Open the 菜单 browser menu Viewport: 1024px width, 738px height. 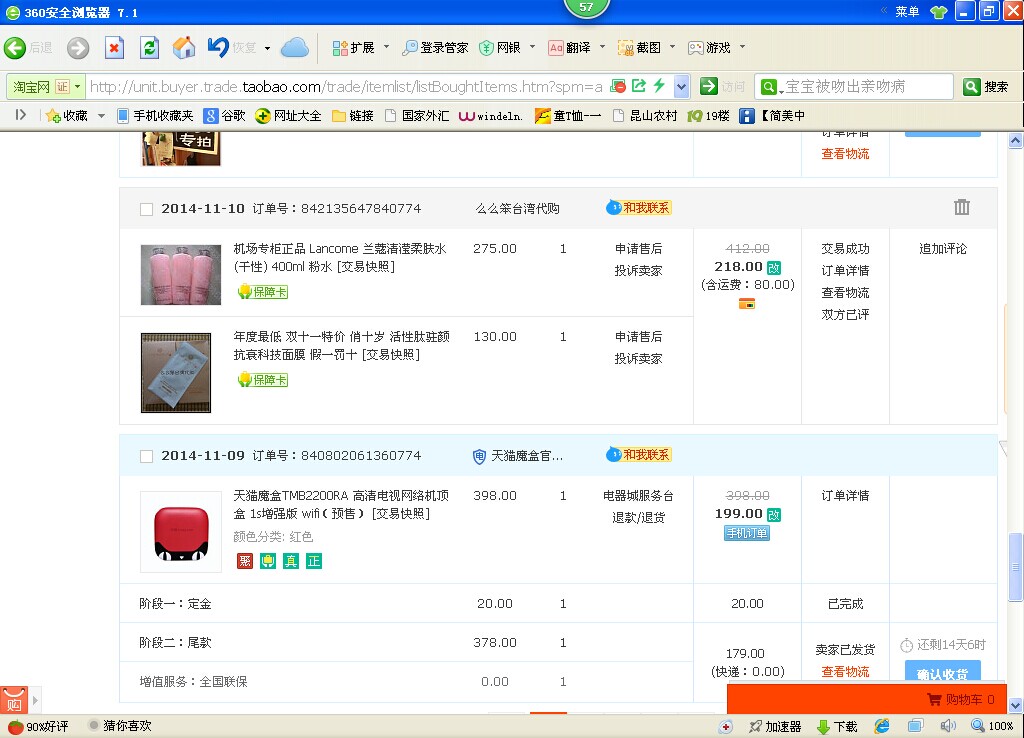coord(906,12)
